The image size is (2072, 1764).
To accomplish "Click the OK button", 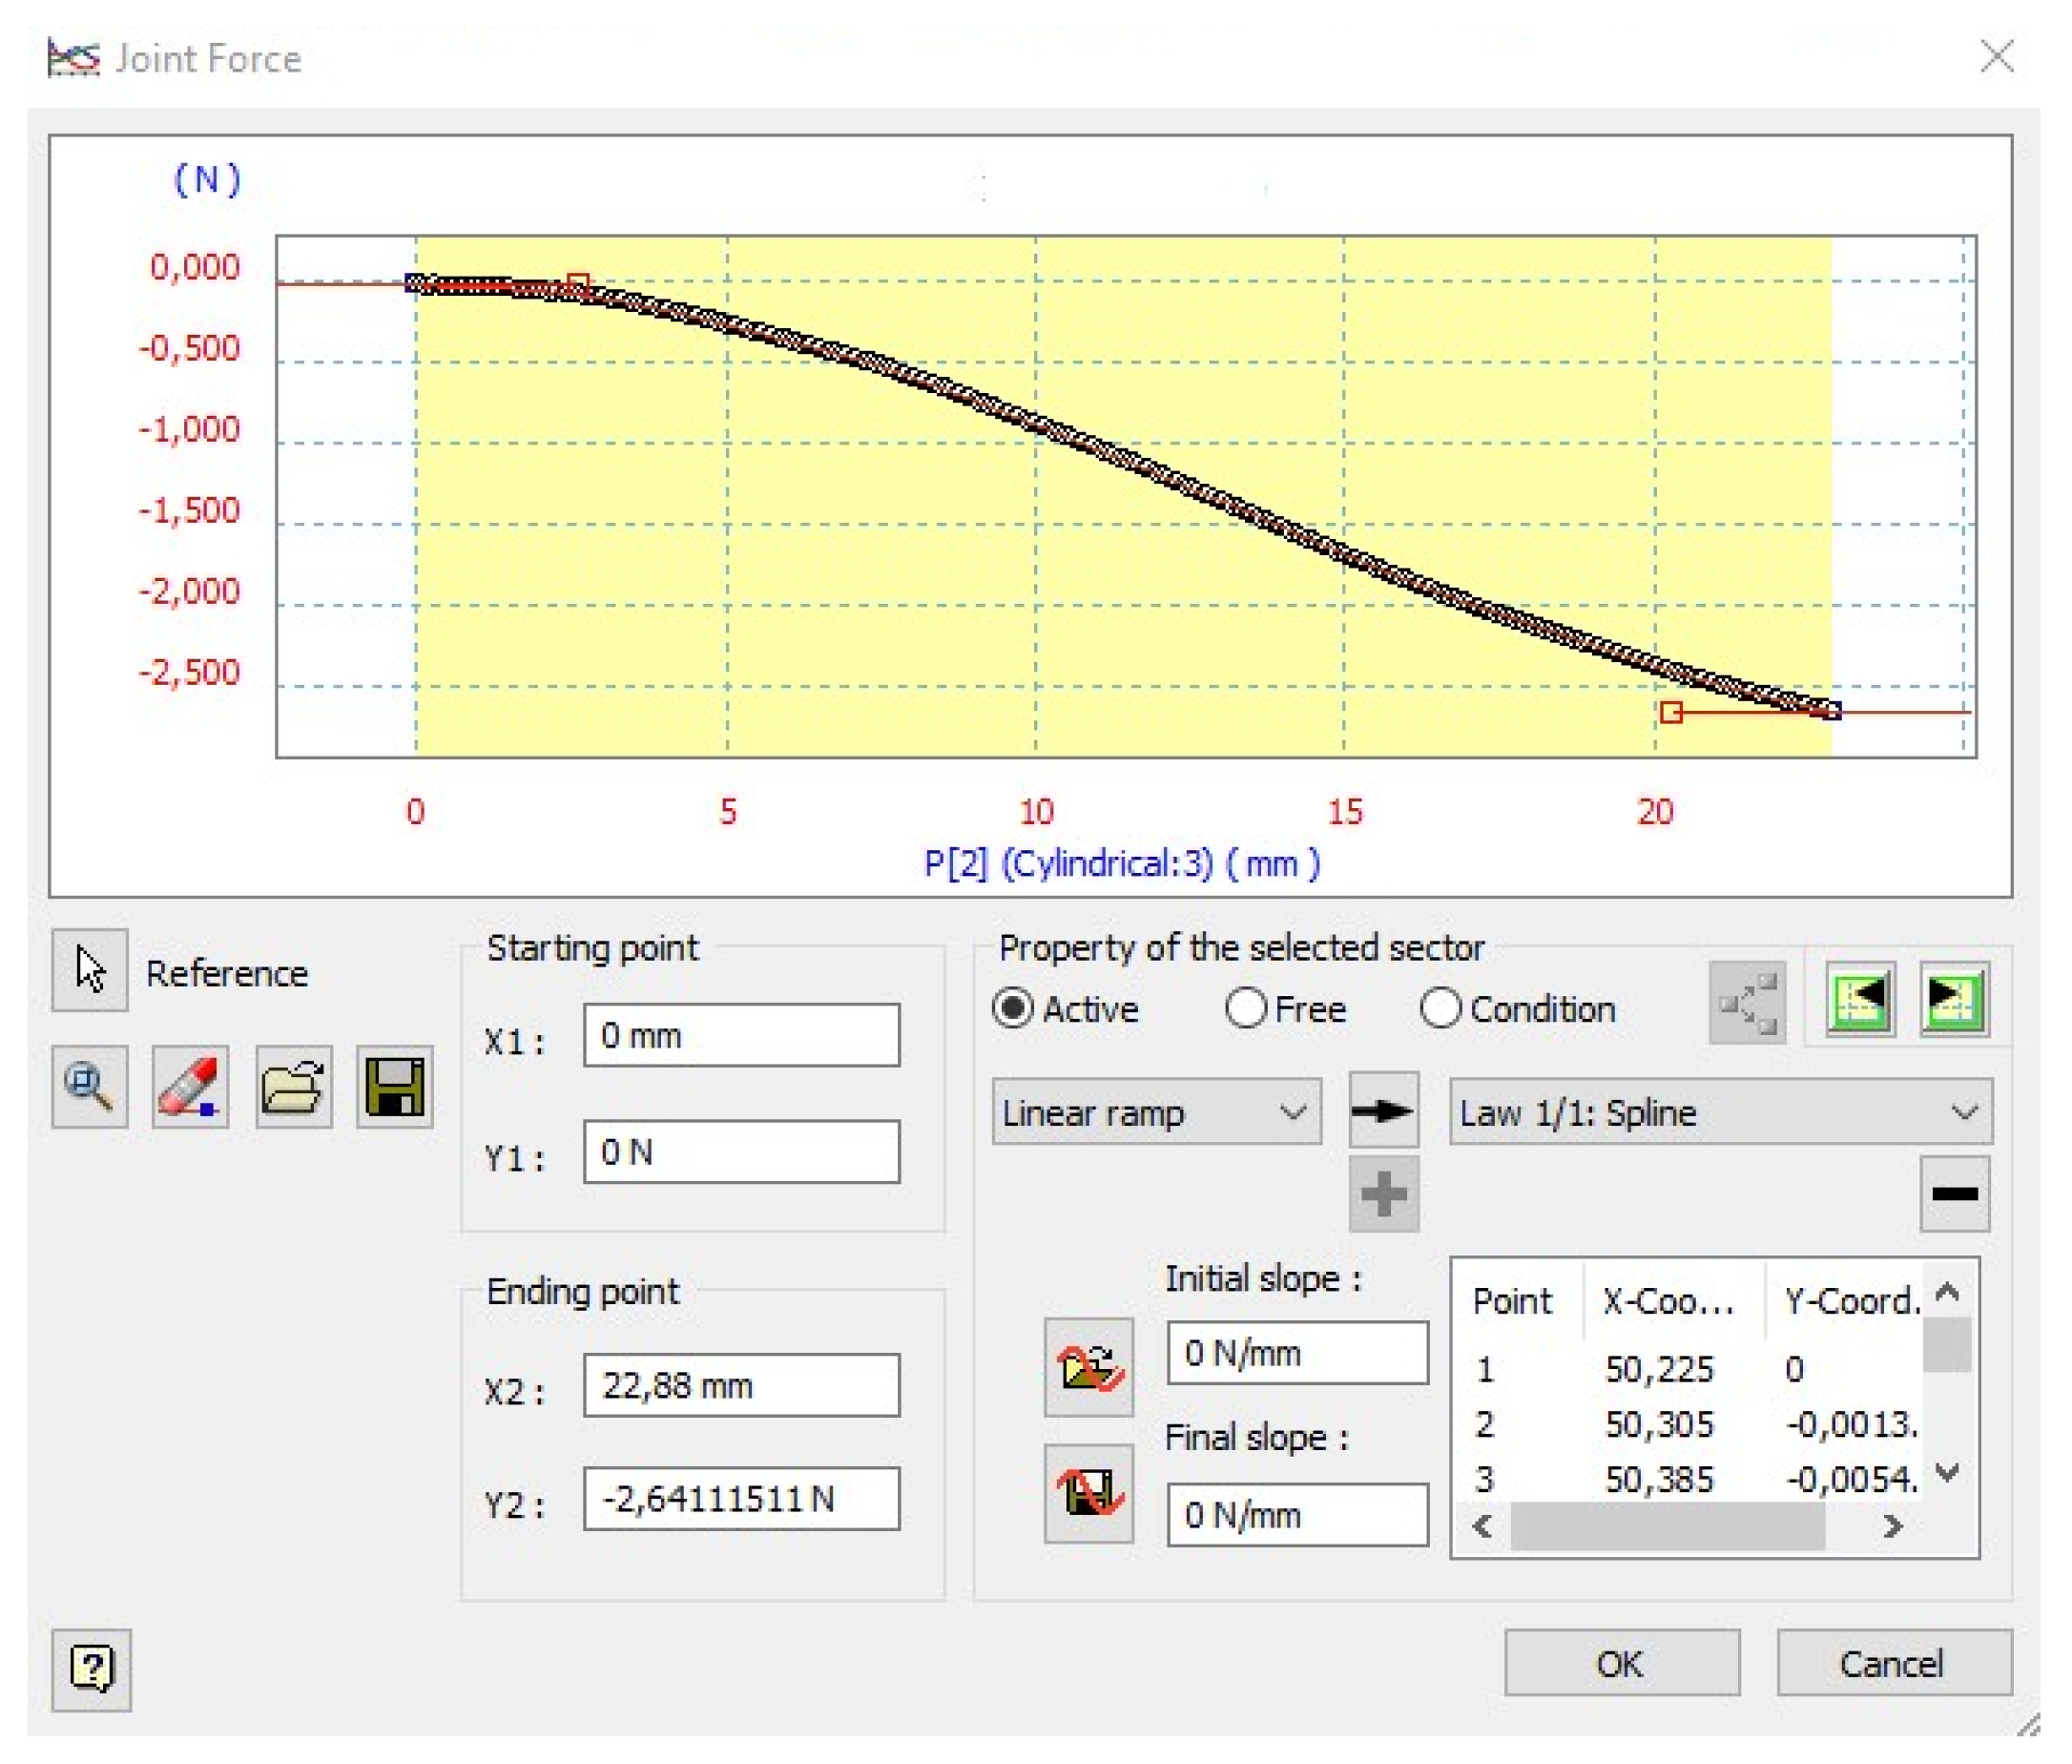I will click(1621, 1664).
